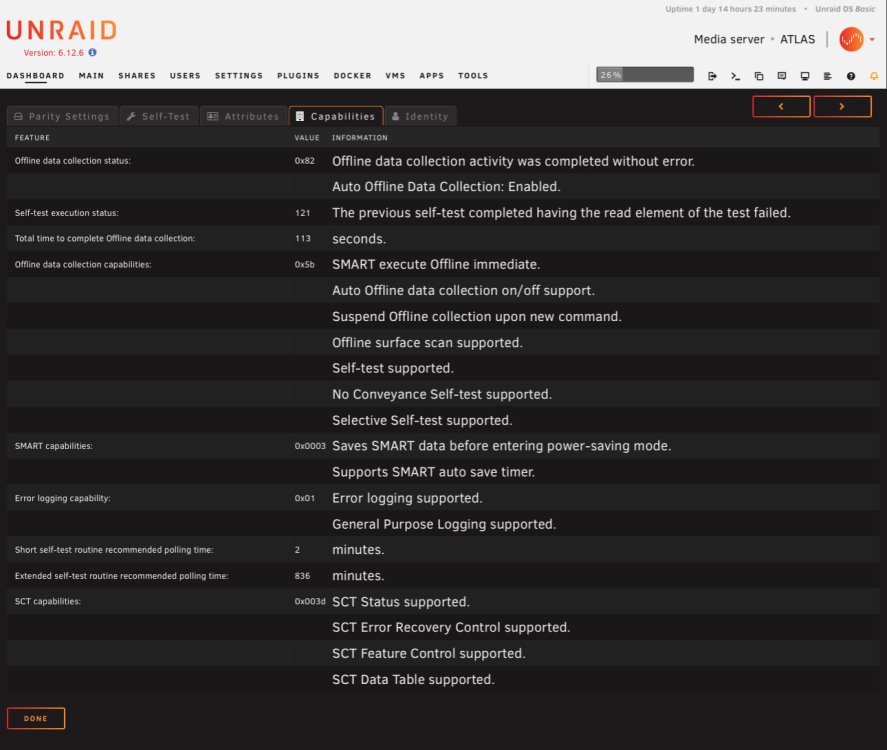Click the Media server description text
This screenshot has width=887, height=750.
pos(729,40)
